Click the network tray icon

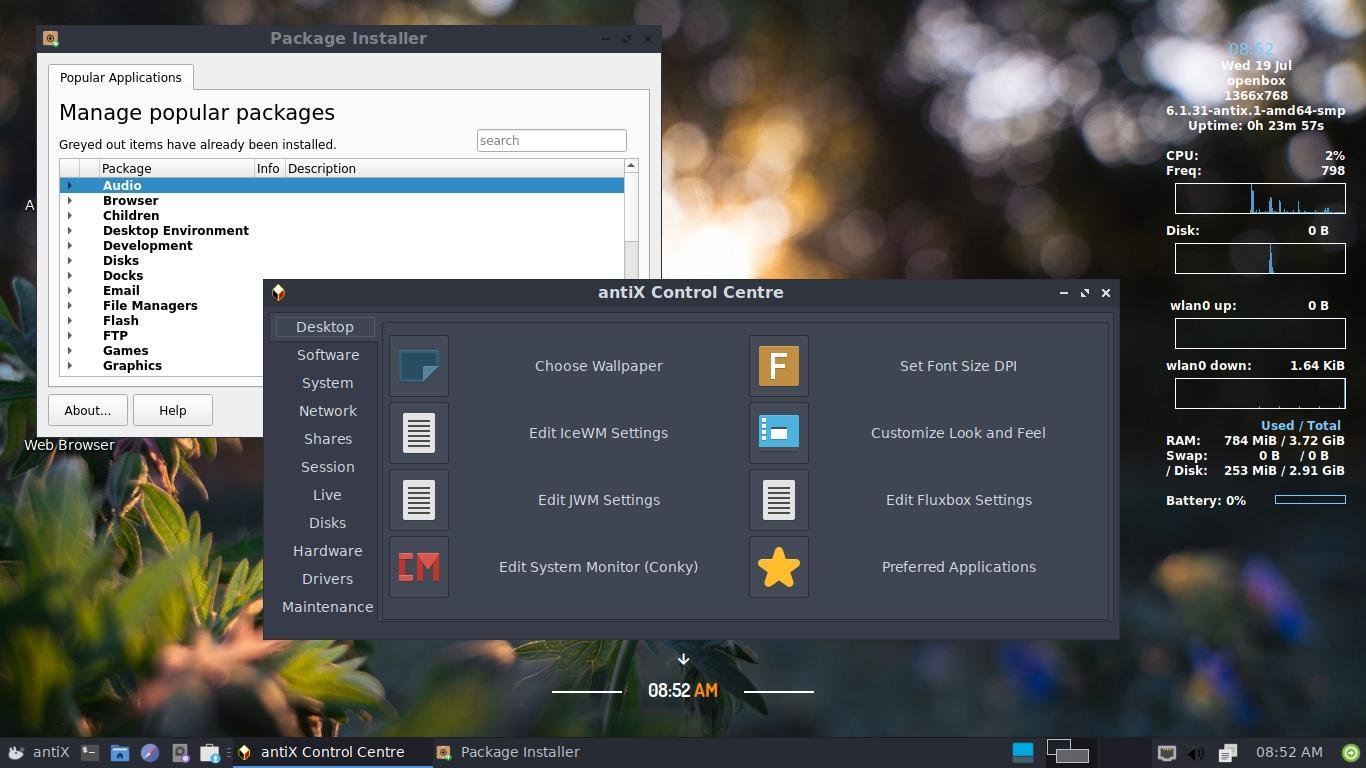point(1166,752)
